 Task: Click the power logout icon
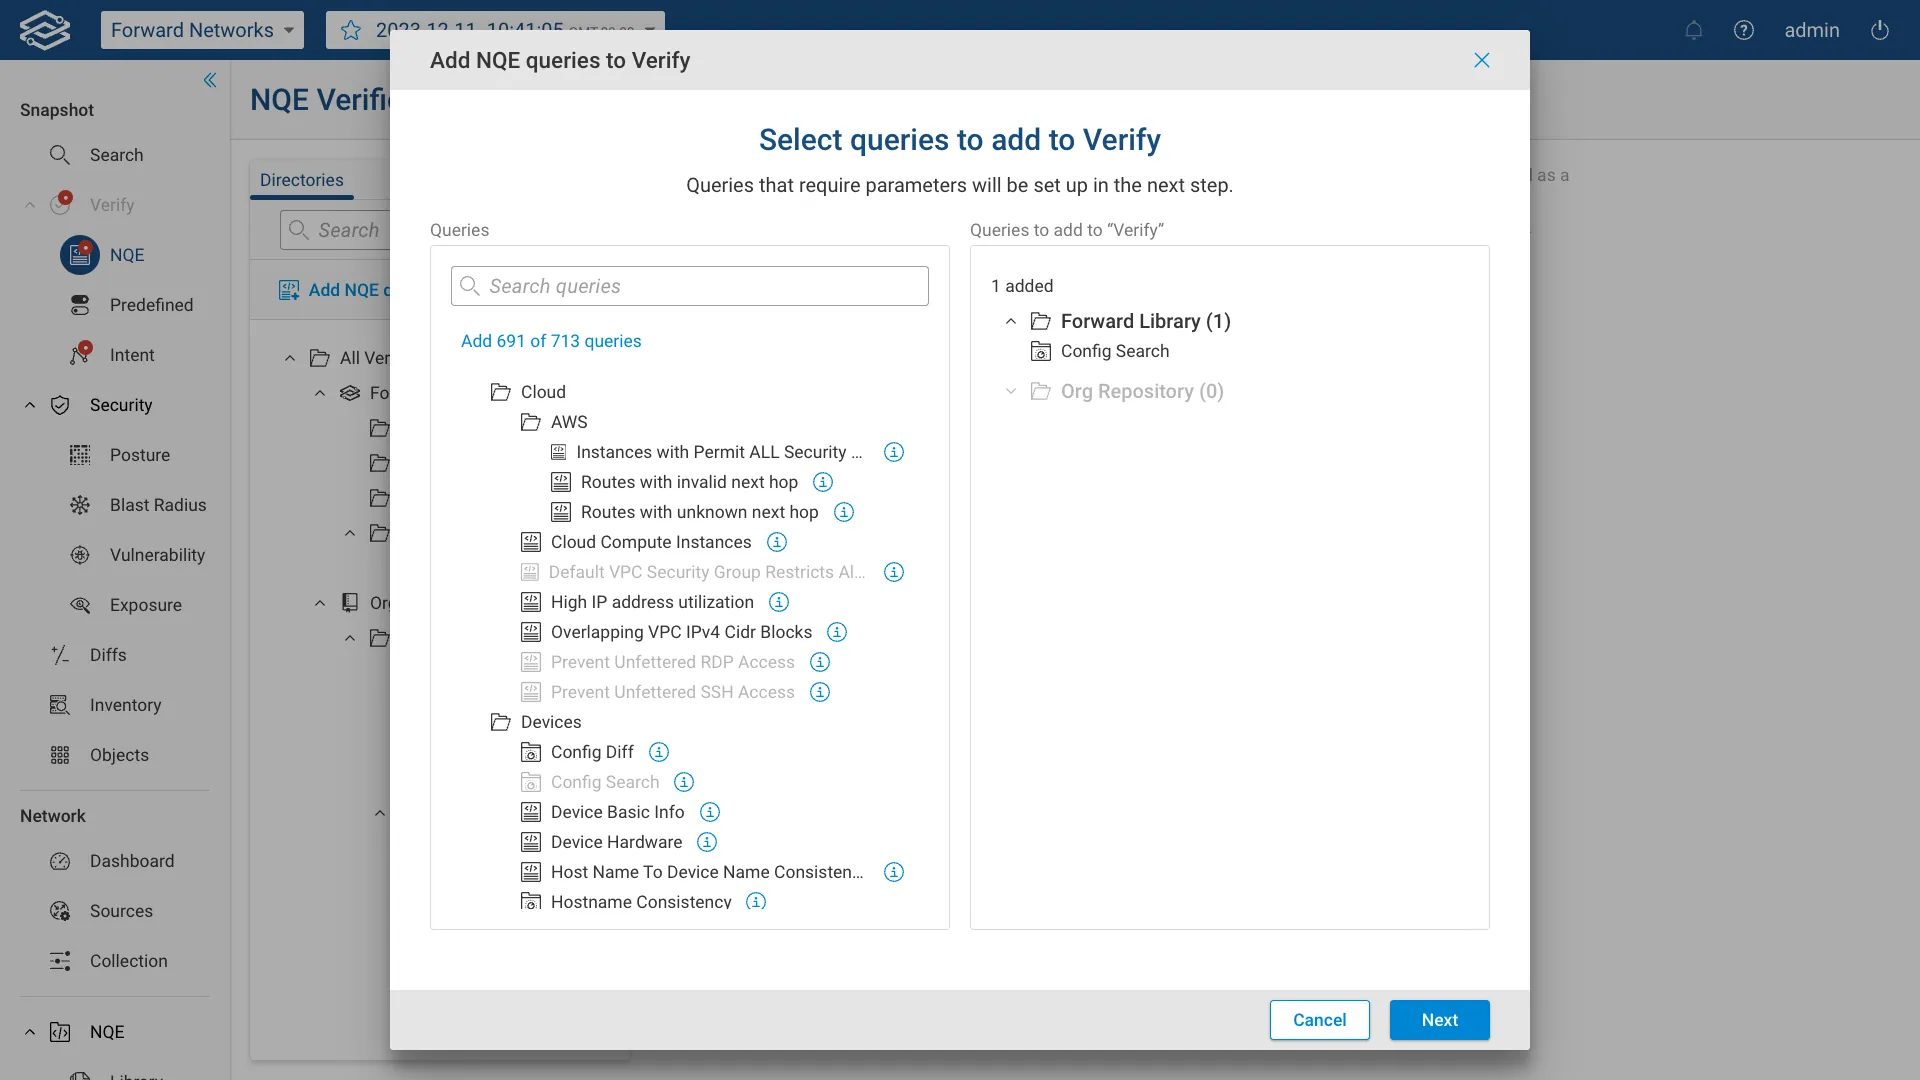point(1880,30)
